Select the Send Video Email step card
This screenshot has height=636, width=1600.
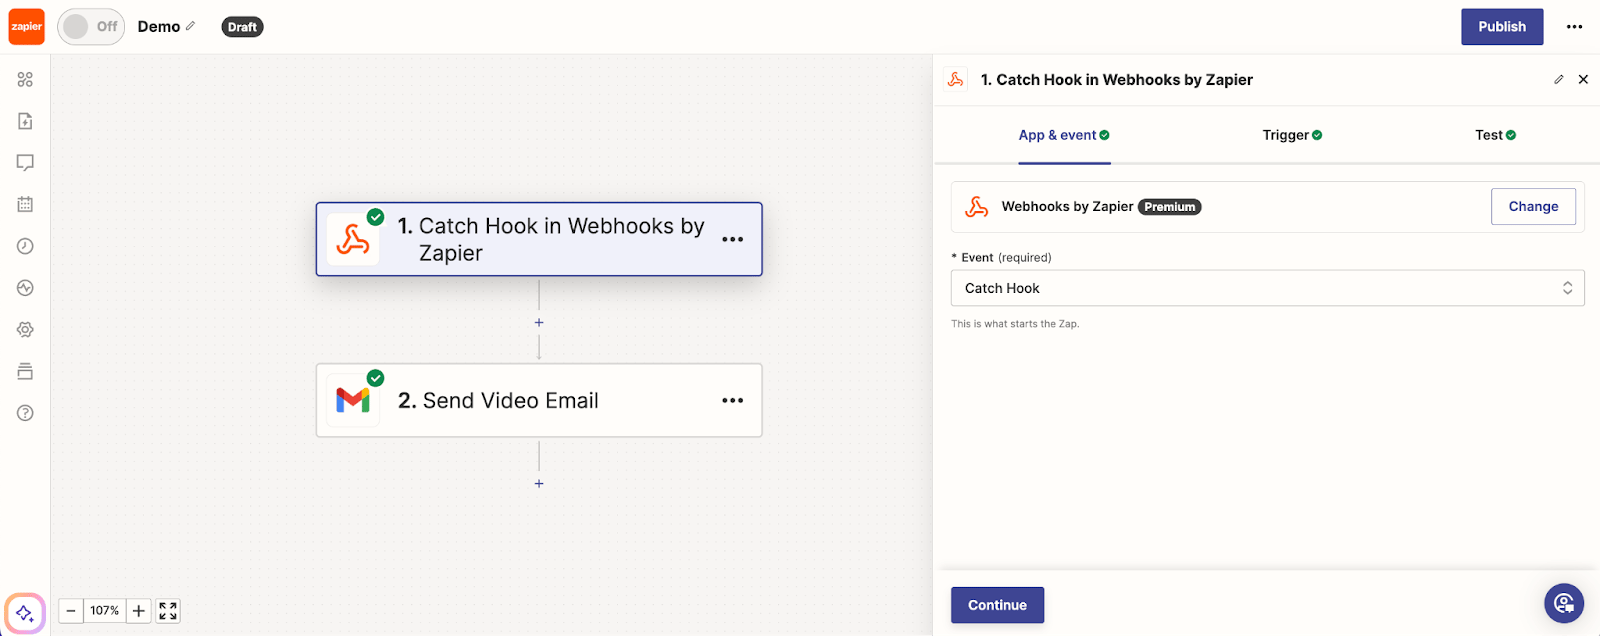539,400
